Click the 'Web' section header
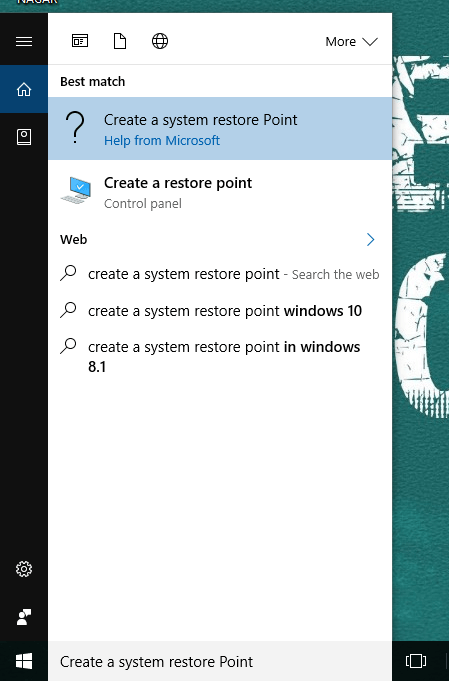This screenshot has width=449, height=681. pyautogui.click(x=73, y=239)
